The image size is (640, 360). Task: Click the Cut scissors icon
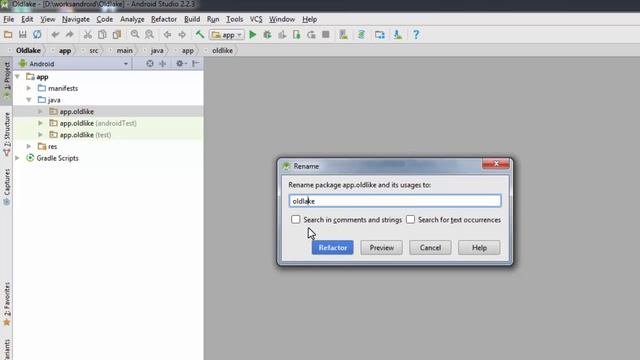87,35
